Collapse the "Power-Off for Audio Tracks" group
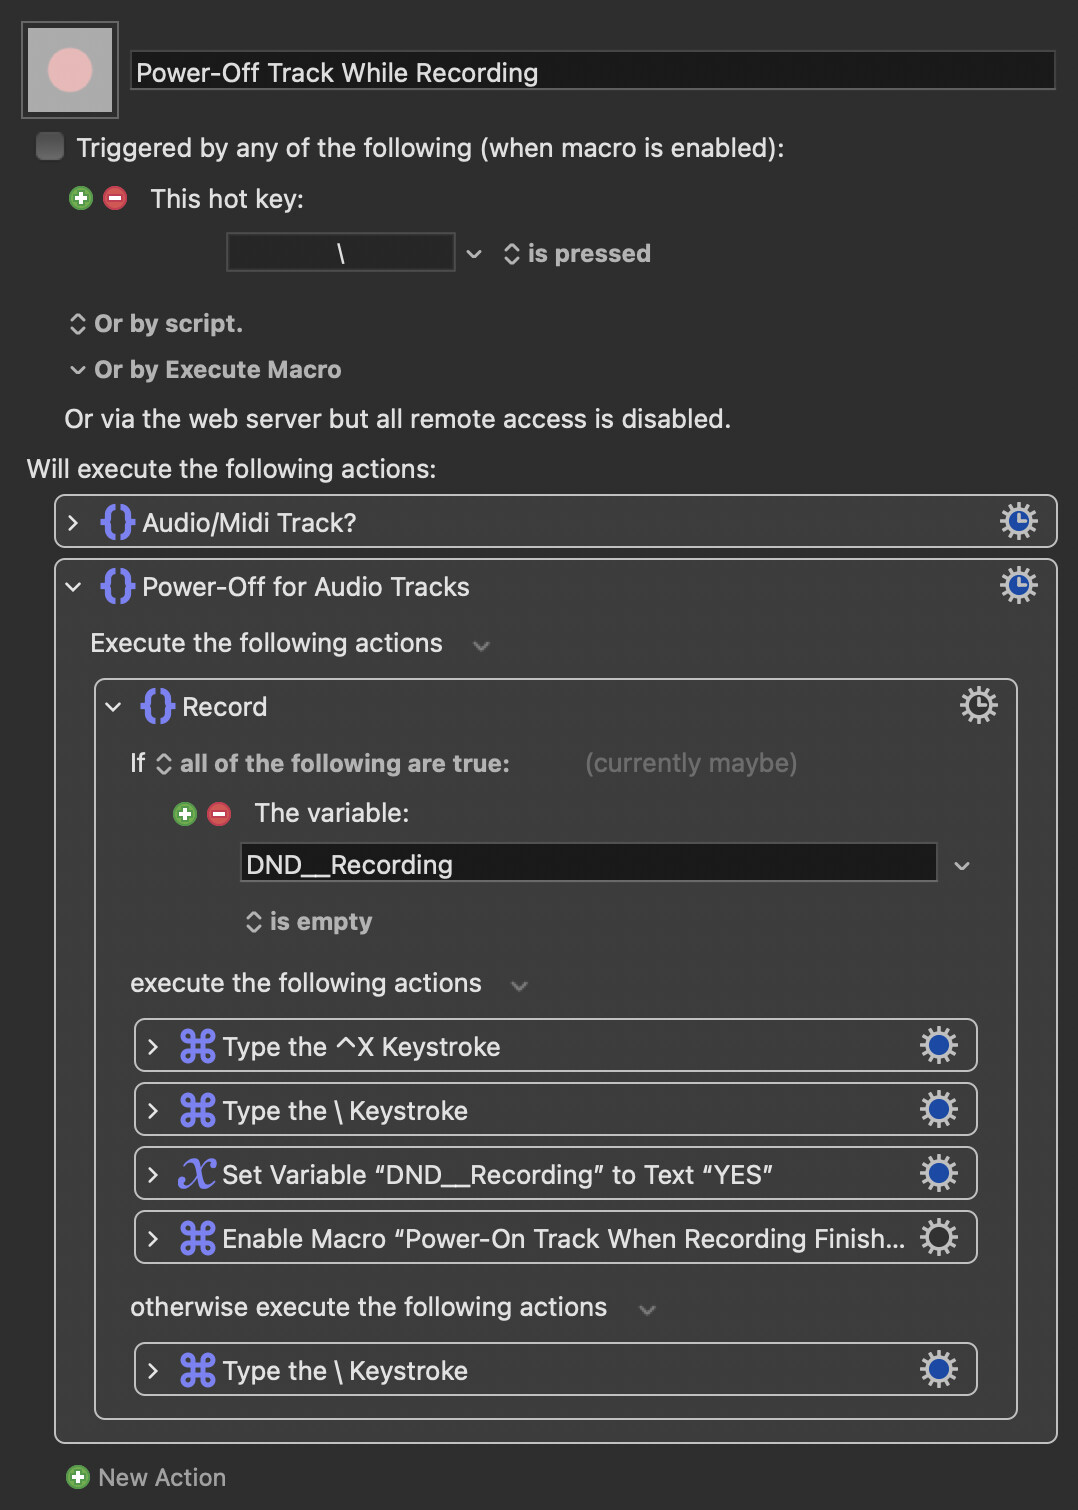This screenshot has width=1078, height=1510. [x=73, y=587]
